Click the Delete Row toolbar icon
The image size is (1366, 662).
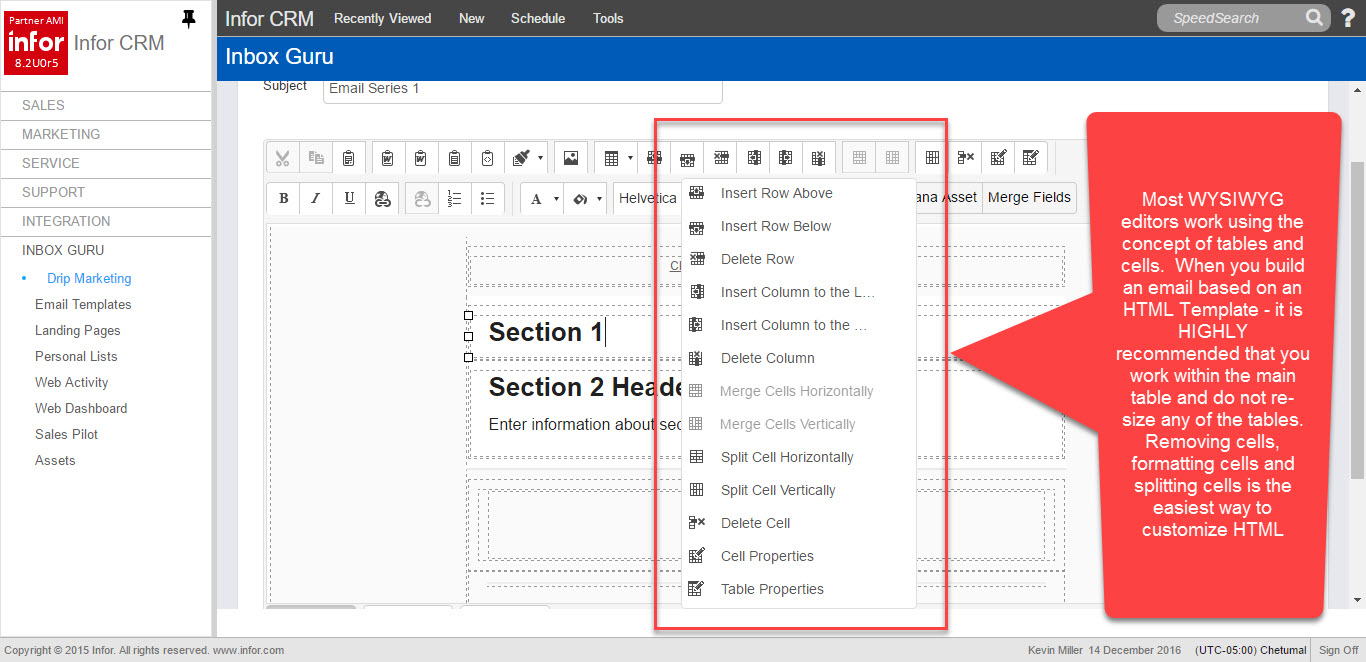point(720,158)
